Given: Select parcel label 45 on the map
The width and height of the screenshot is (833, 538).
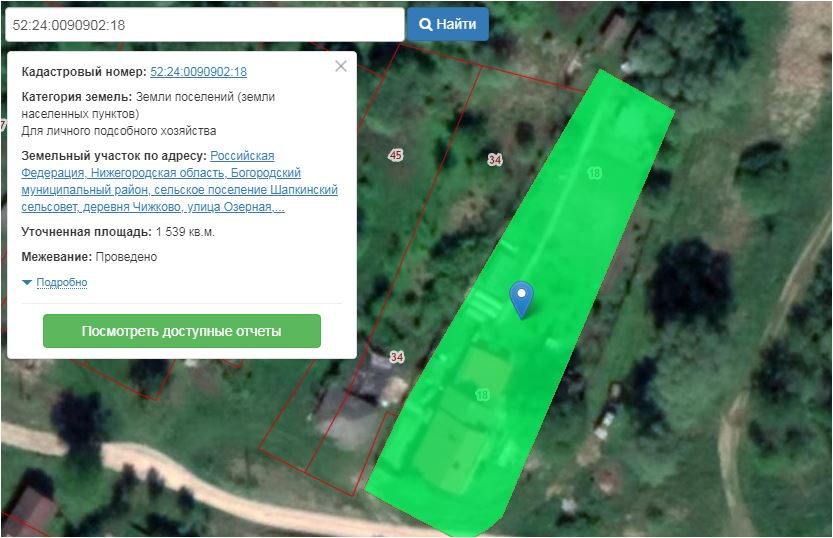Looking at the screenshot, I should [396, 155].
